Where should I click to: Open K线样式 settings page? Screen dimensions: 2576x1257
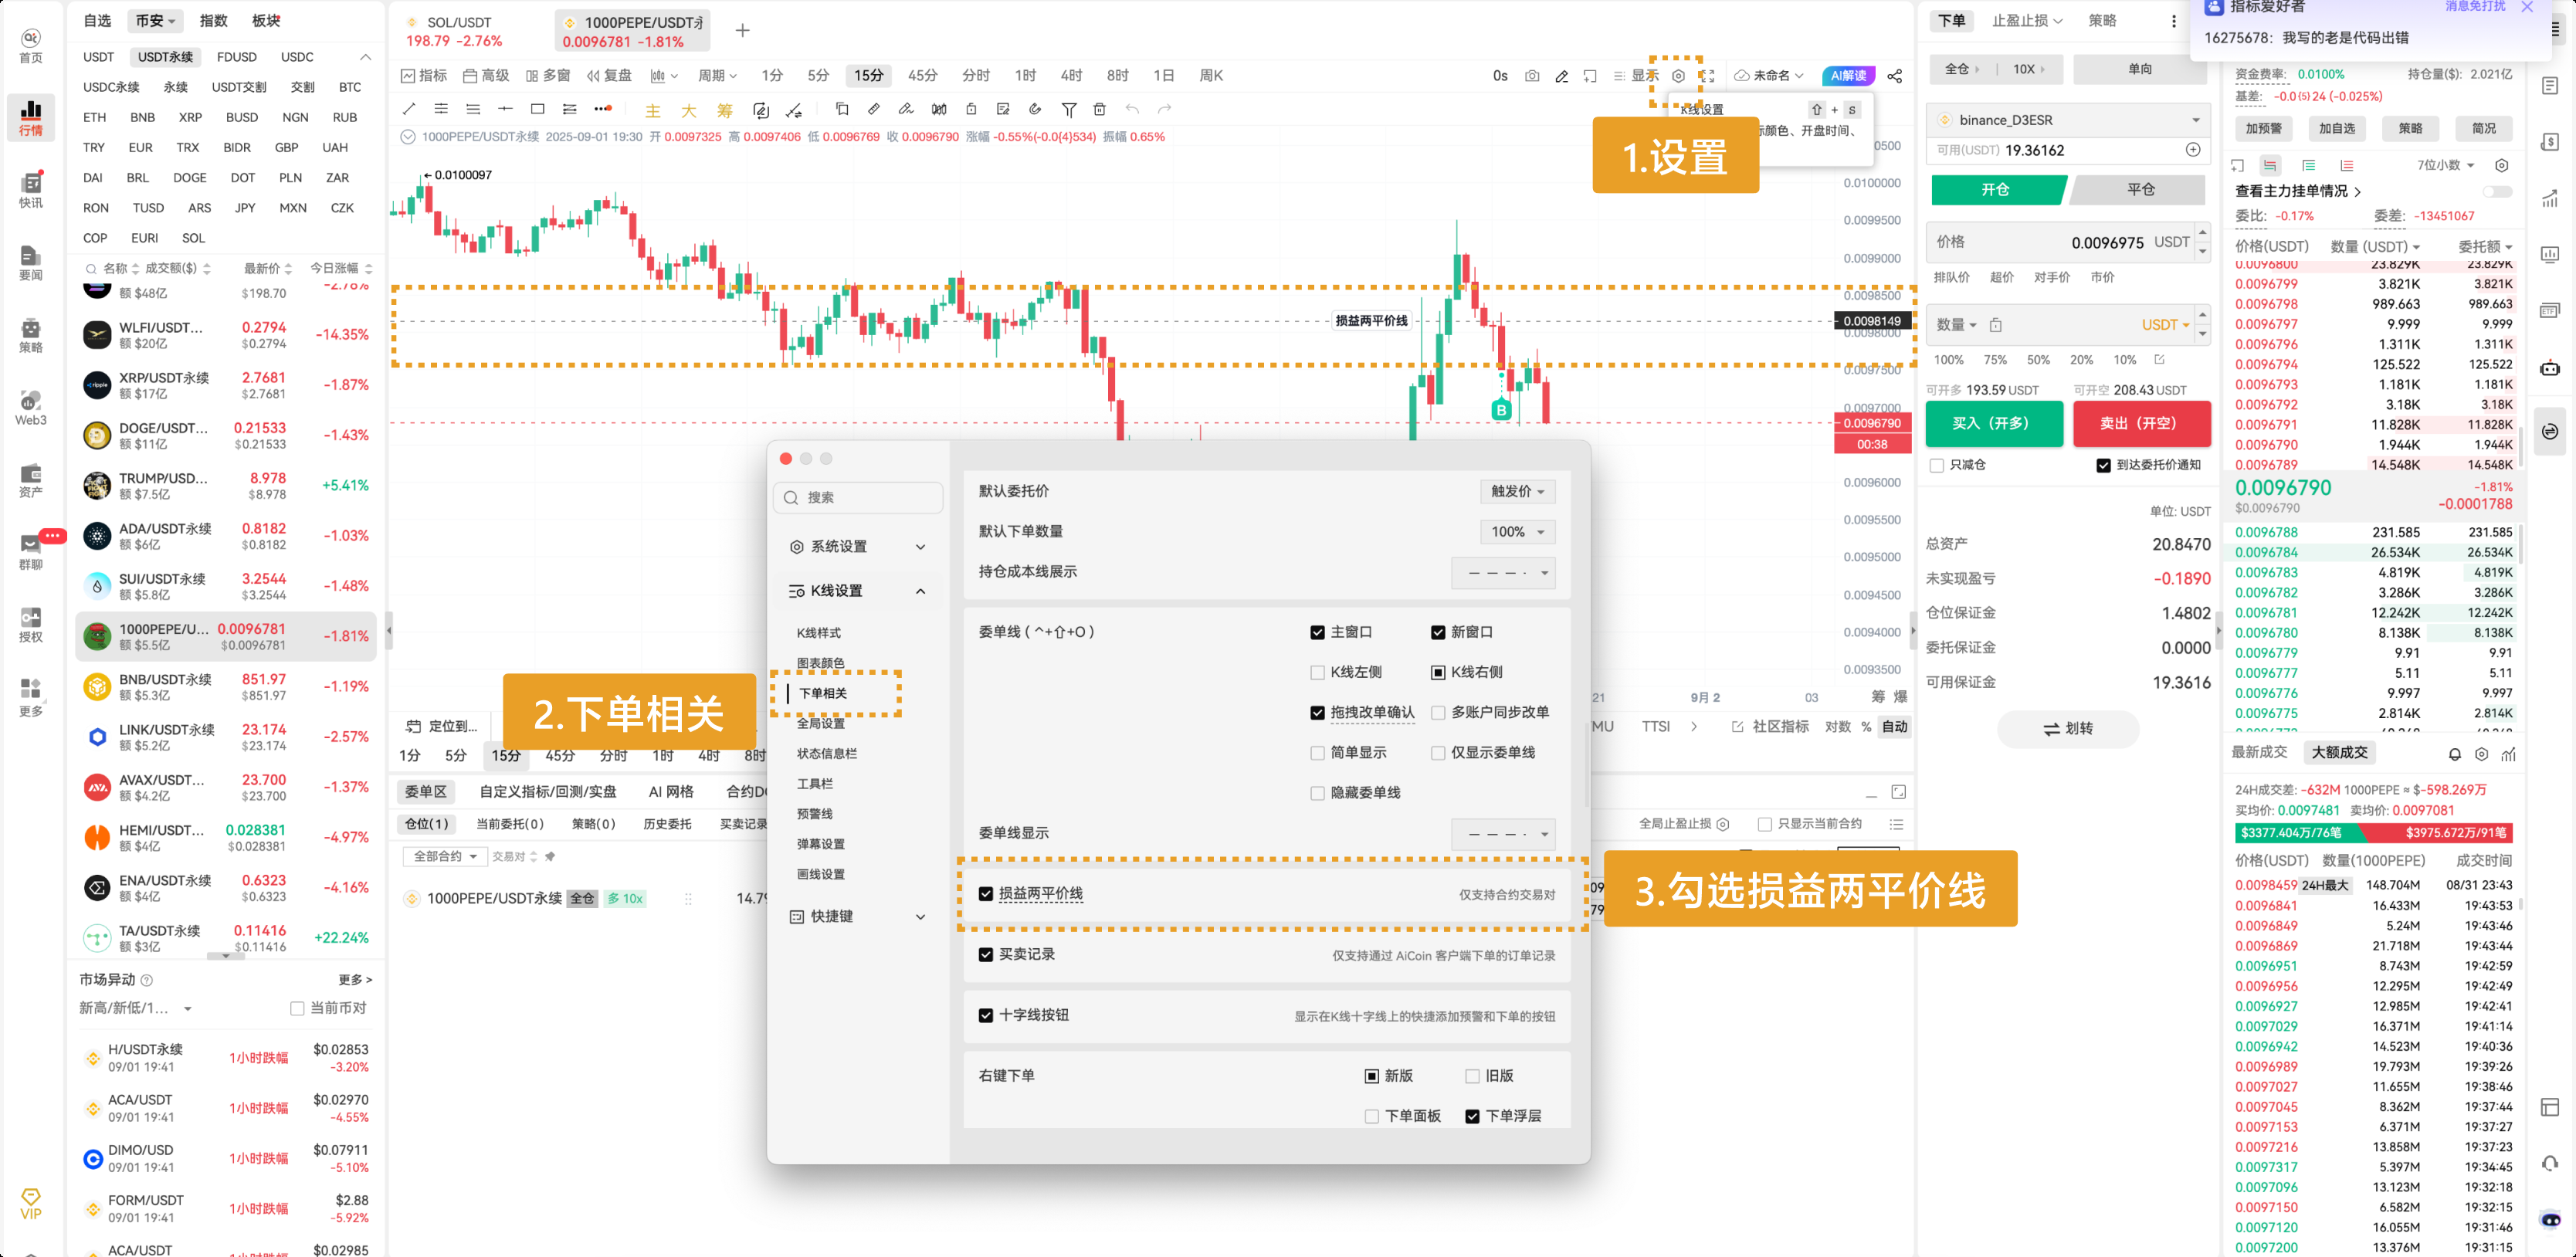pos(818,633)
